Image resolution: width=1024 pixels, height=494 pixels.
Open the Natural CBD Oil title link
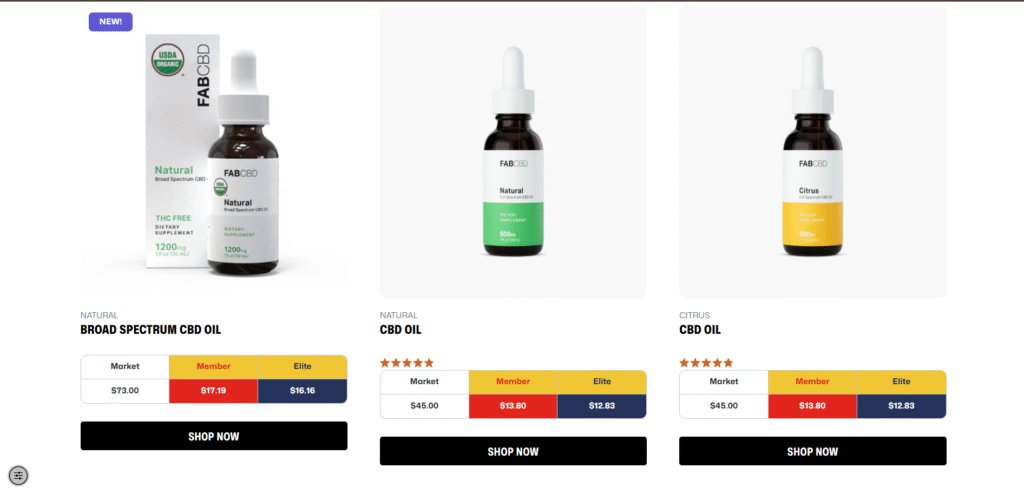click(x=400, y=329)
